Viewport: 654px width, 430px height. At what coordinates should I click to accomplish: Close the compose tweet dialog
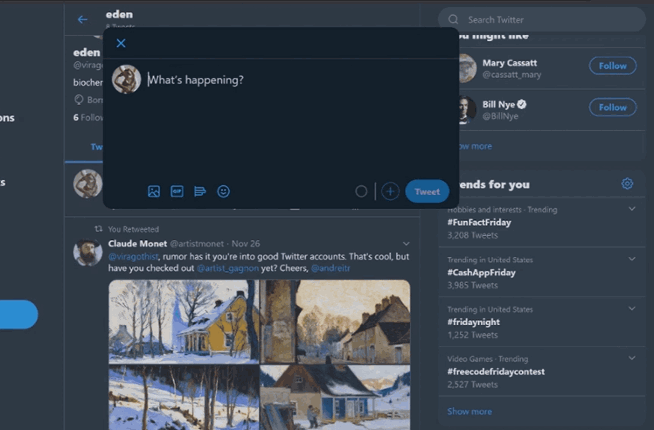(121, 43)
